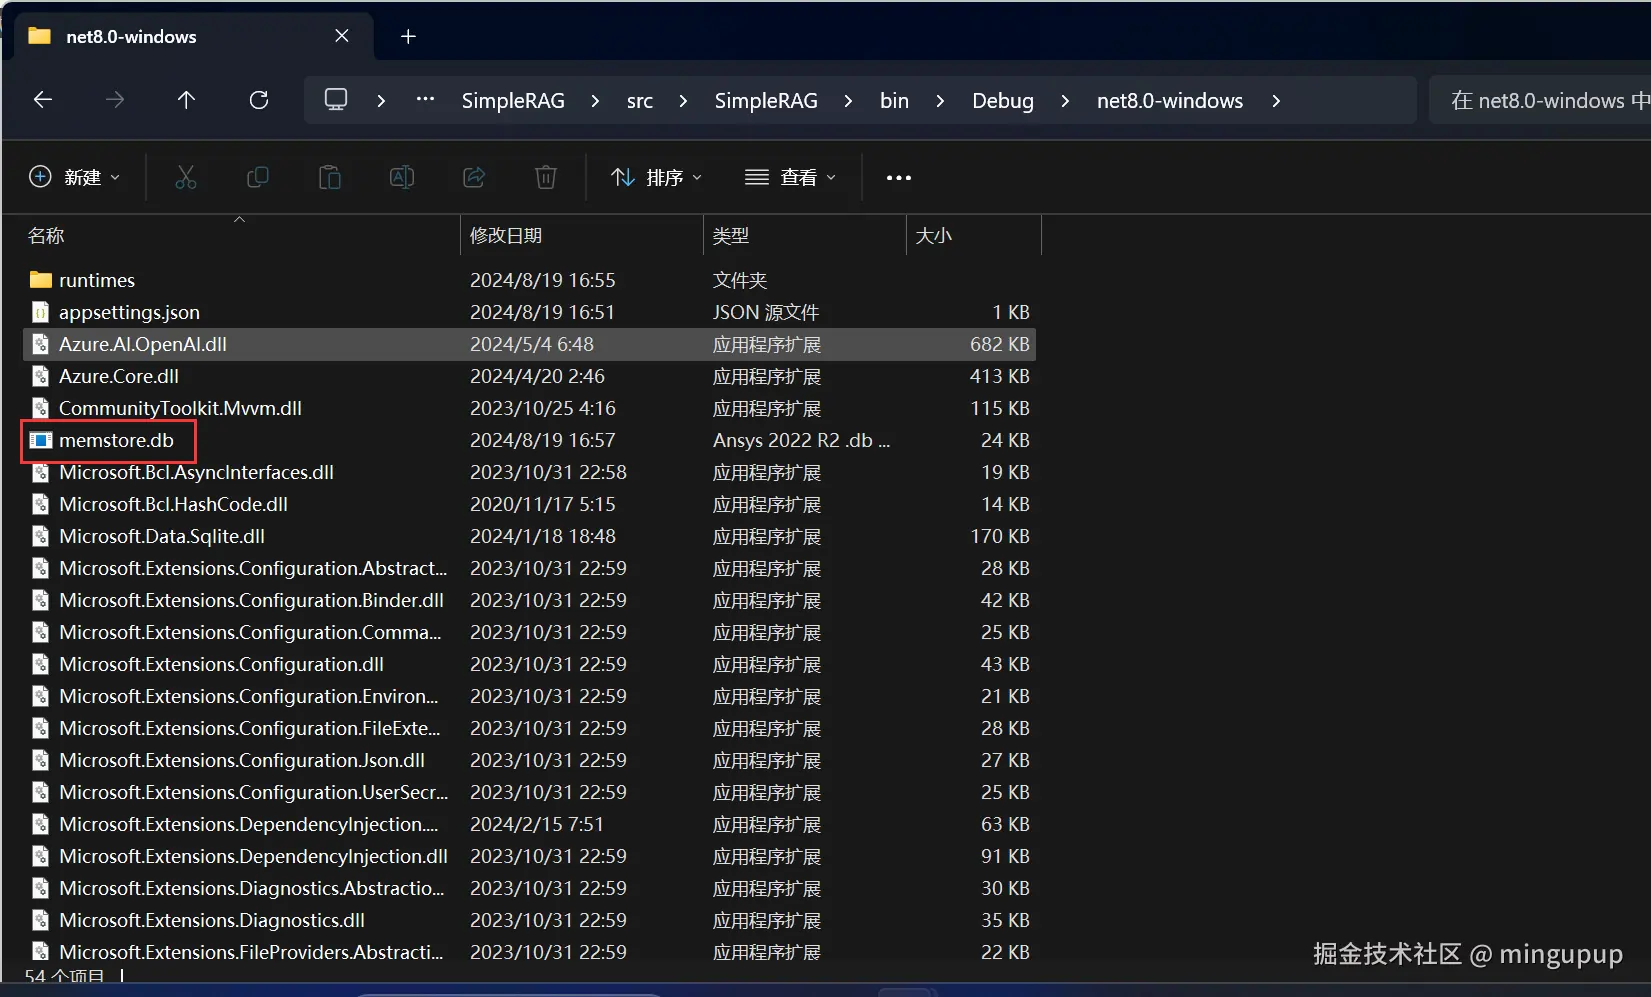Select the Microsoft.Extensions.Diagnostics.dll file icon
This screenshot has height=997, width=1651.
(40, 920)
